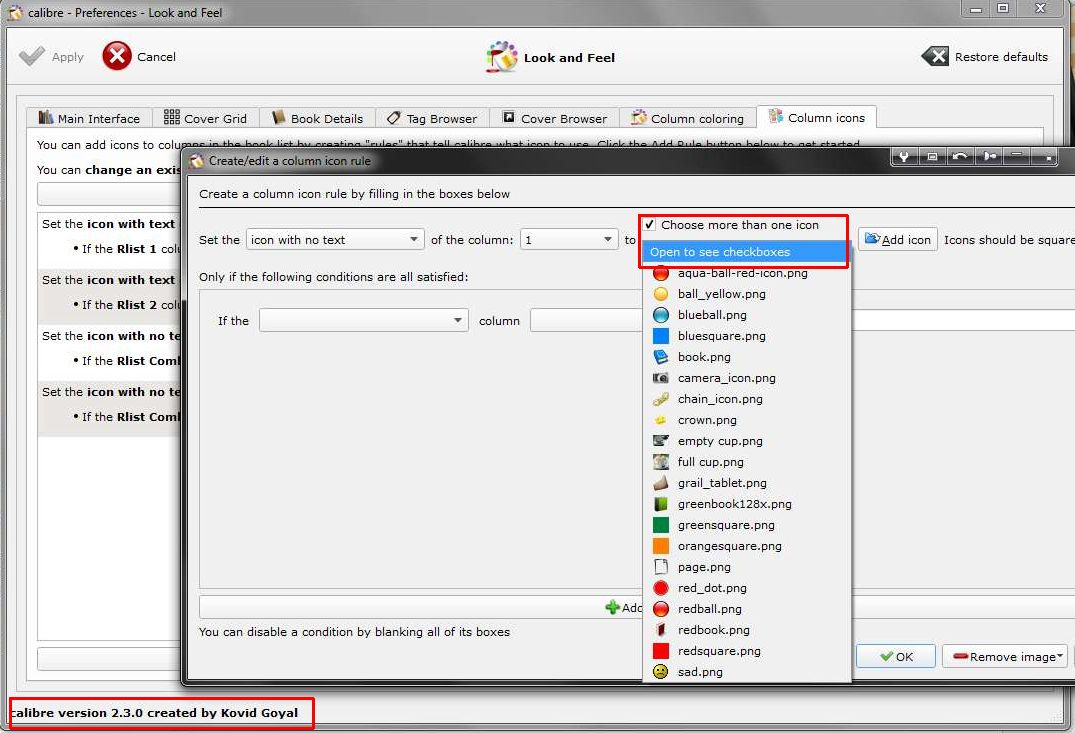Image resolution: width=1075 pixels, height=733 pixels.
Task: Select redball.png from the list
Action: (746, 609)
